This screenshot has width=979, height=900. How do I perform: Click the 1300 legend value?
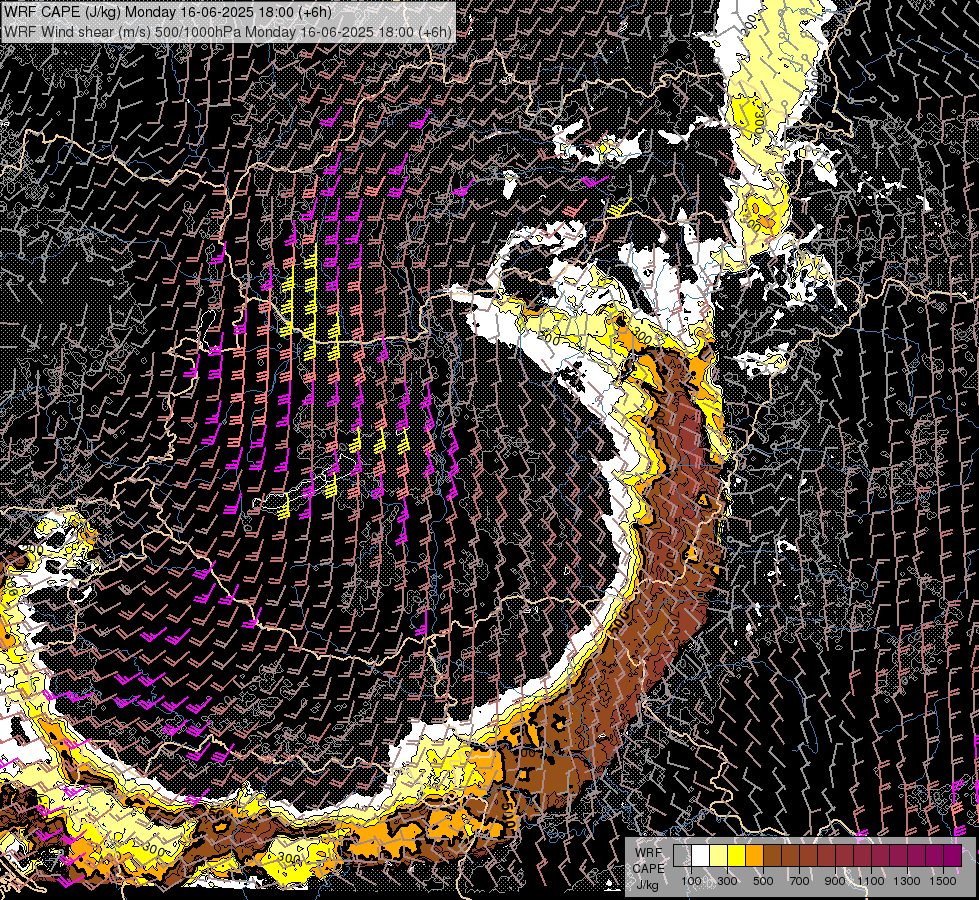pos(907,881)
